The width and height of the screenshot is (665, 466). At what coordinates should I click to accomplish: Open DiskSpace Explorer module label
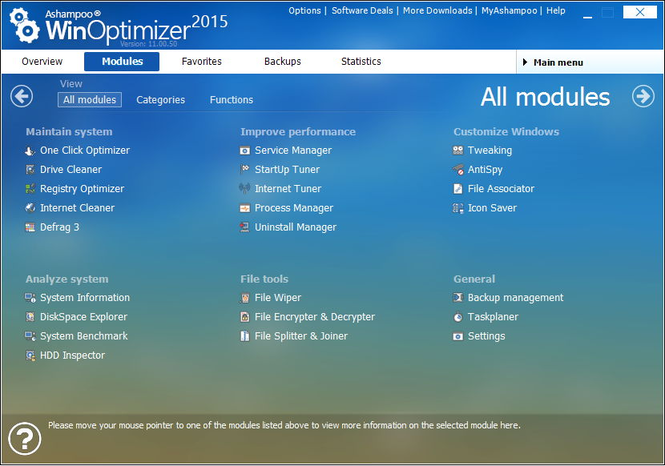click(x=84, y=317)
